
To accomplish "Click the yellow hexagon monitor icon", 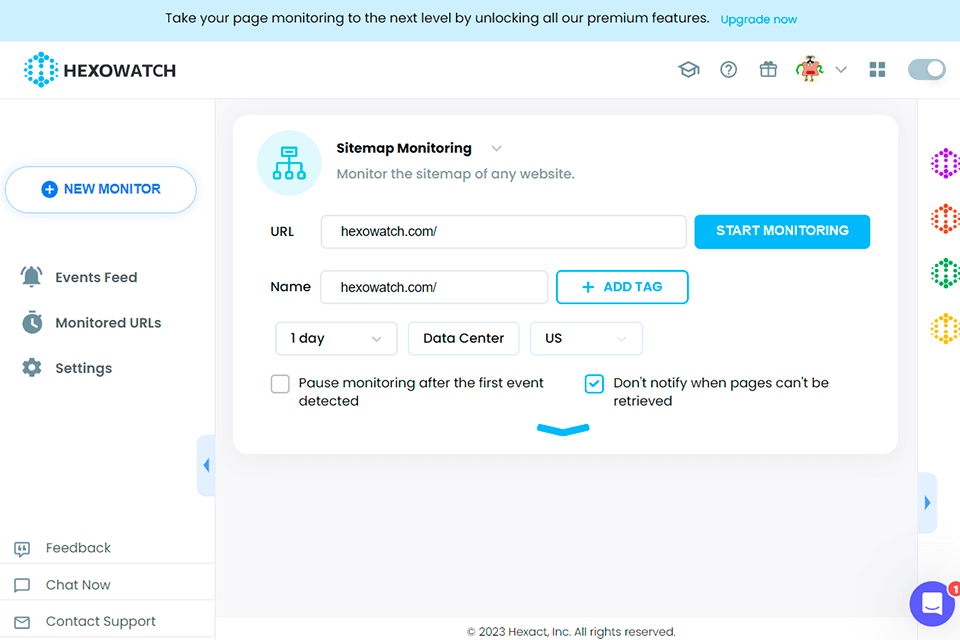I will (945, 329).
